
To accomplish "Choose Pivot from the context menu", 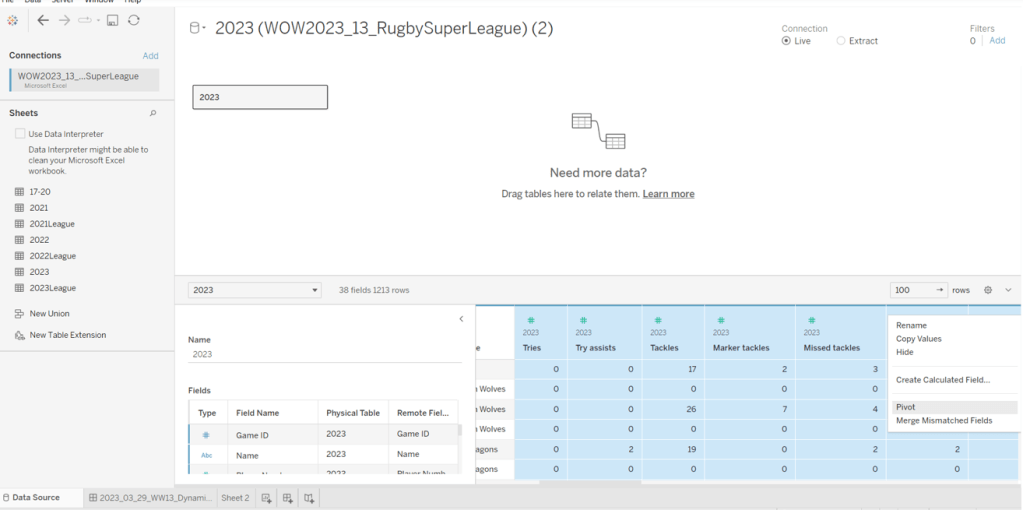I will 906,407.
